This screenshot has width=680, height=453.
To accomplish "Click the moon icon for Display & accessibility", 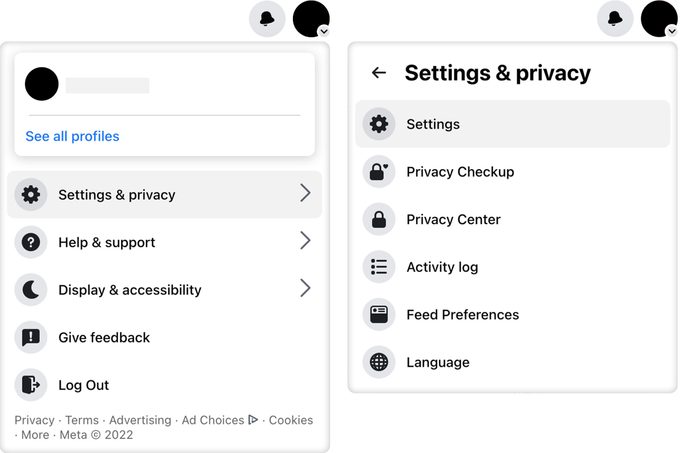I will point(31,290).
